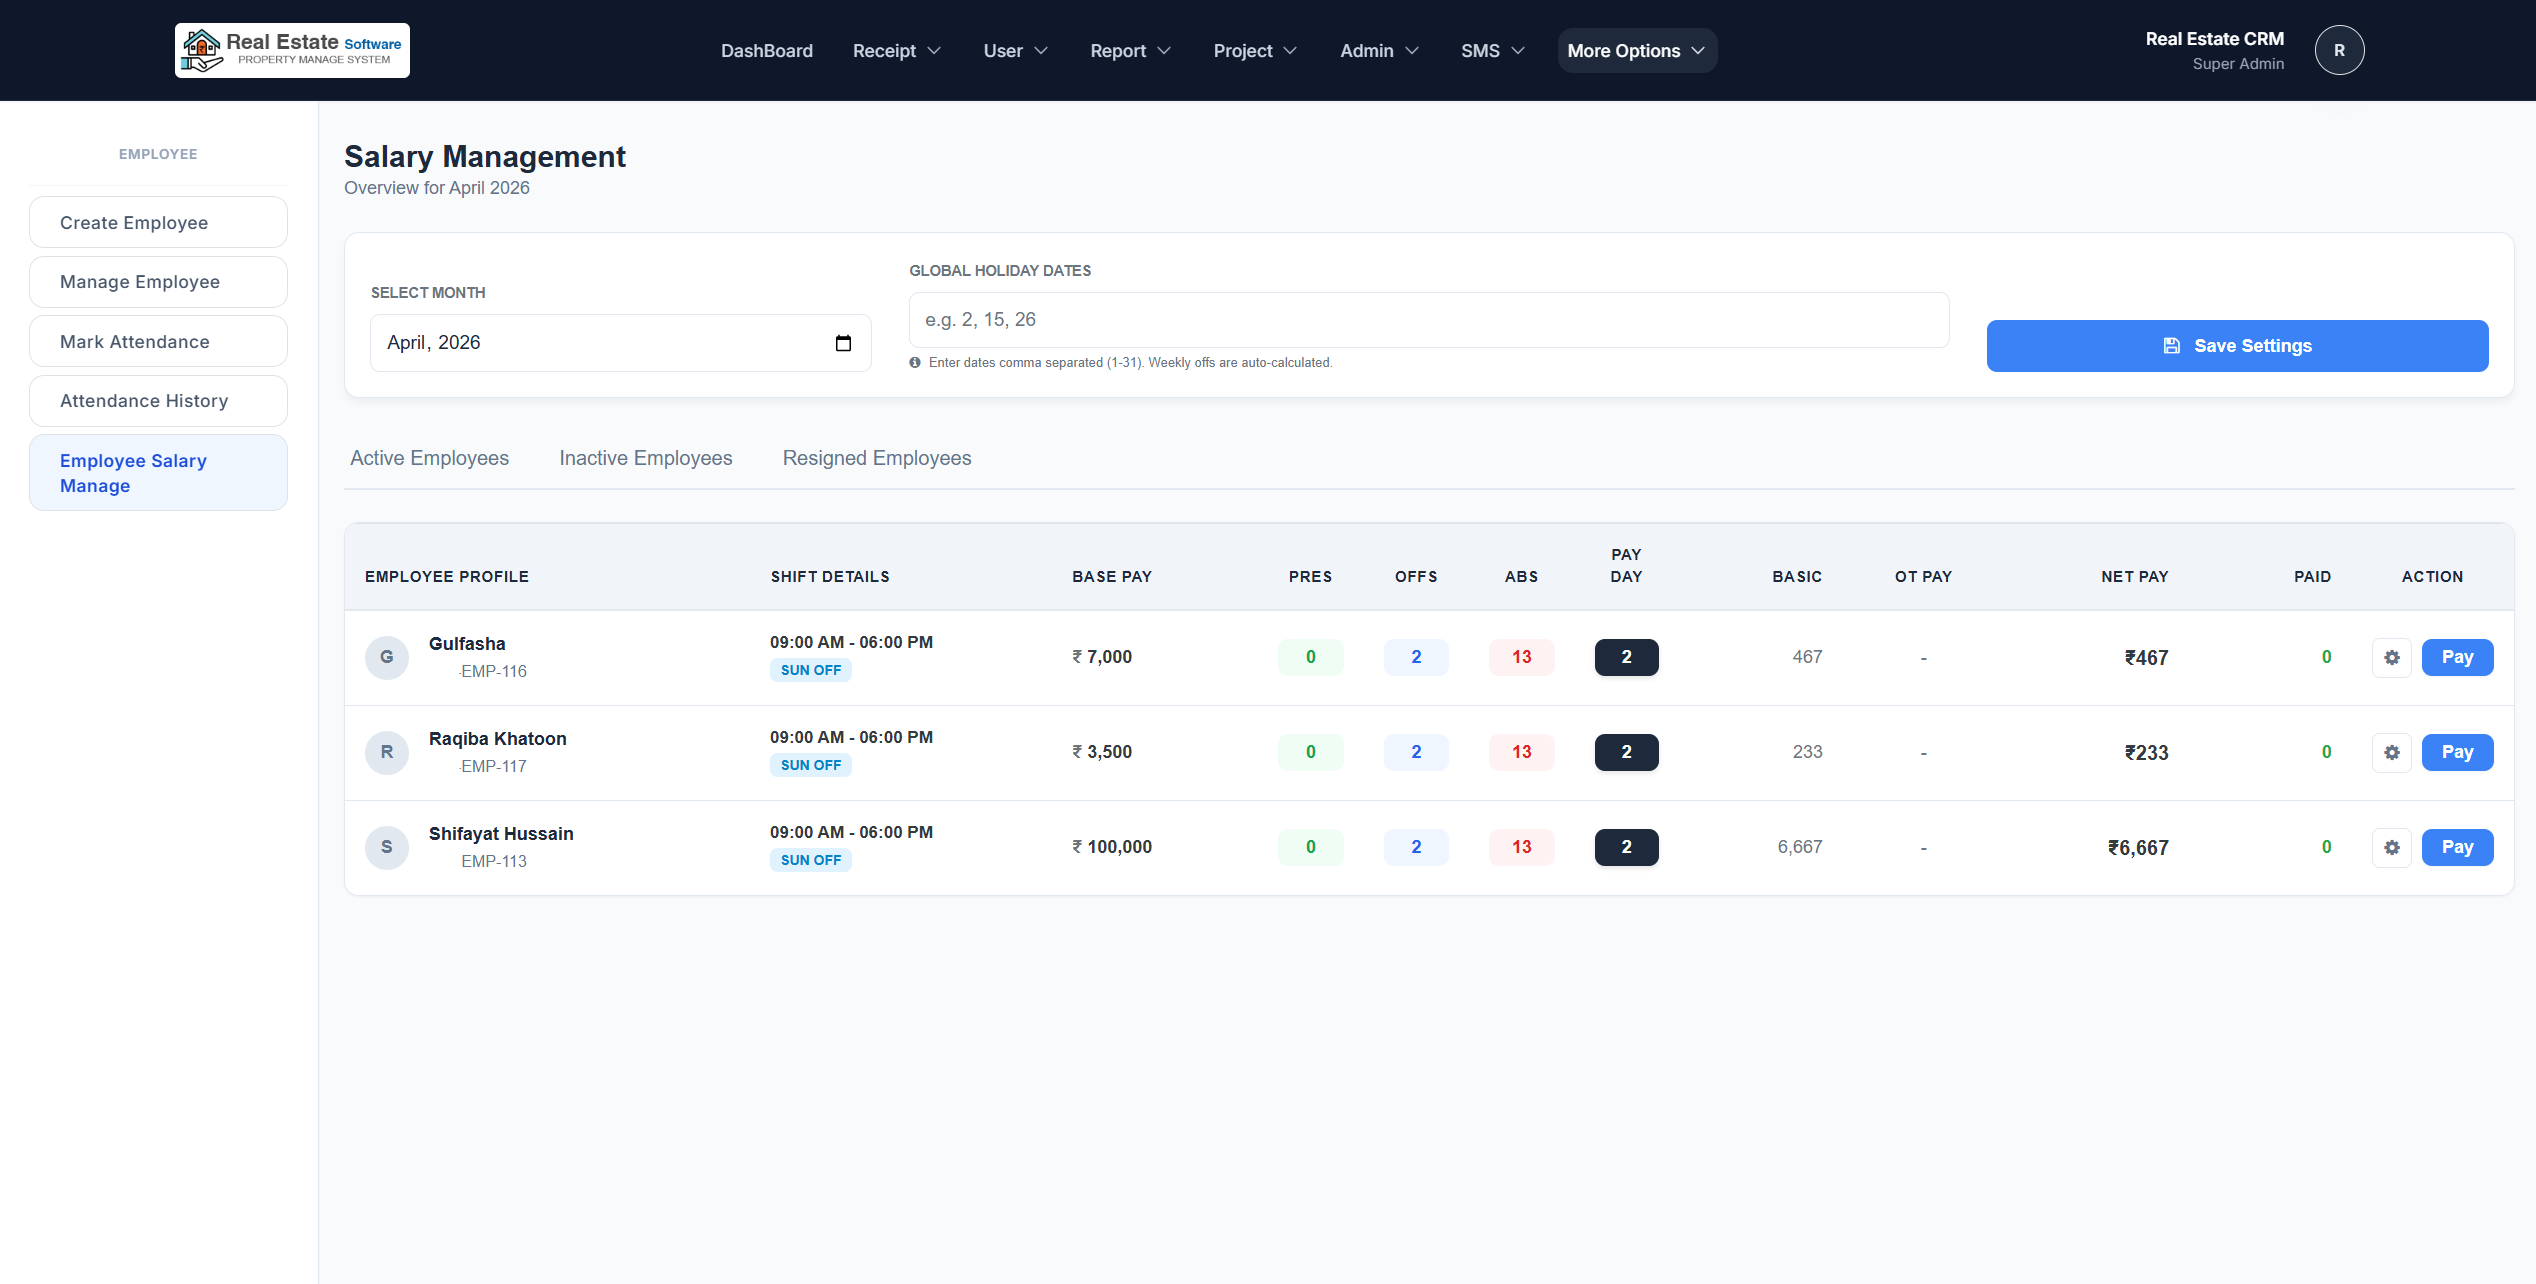Go to DashBoard in the navbar
The image size is (2536, 1284).
pos(766,50)
